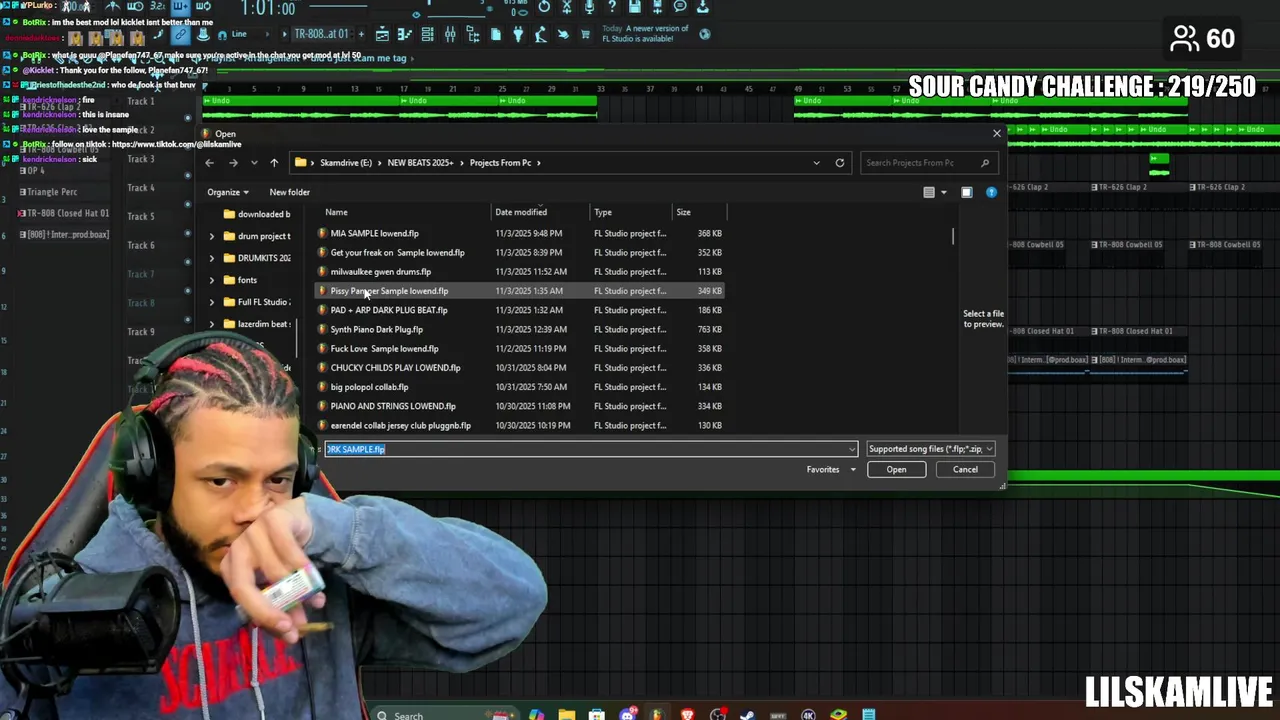Click the stamp tool icon beside link icon
The image size is (1280, 720).
tap(203, 34)
